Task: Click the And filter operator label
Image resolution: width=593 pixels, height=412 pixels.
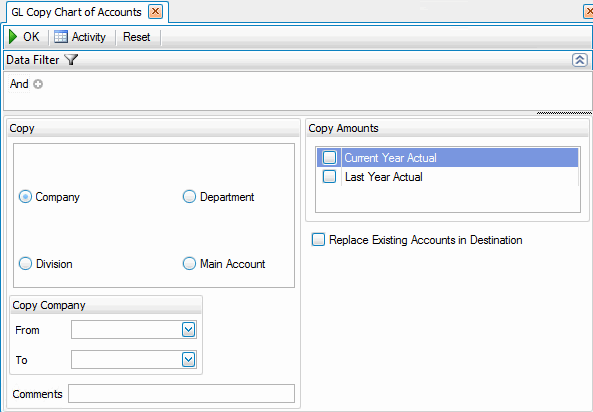Action: pos(19,84)
